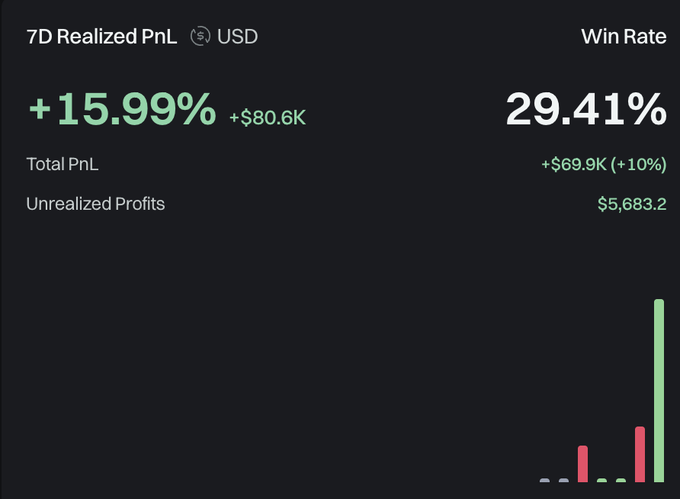Image resolution: width=680 pixels, height=499 pixels.
Task: Click the first small green bar
Action: [602, 480]
